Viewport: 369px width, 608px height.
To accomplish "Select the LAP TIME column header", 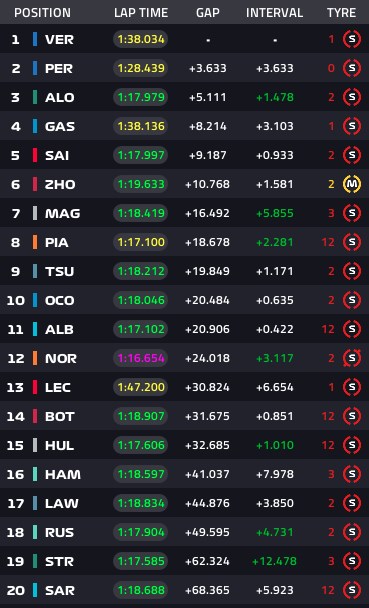I will pos(141,13).
